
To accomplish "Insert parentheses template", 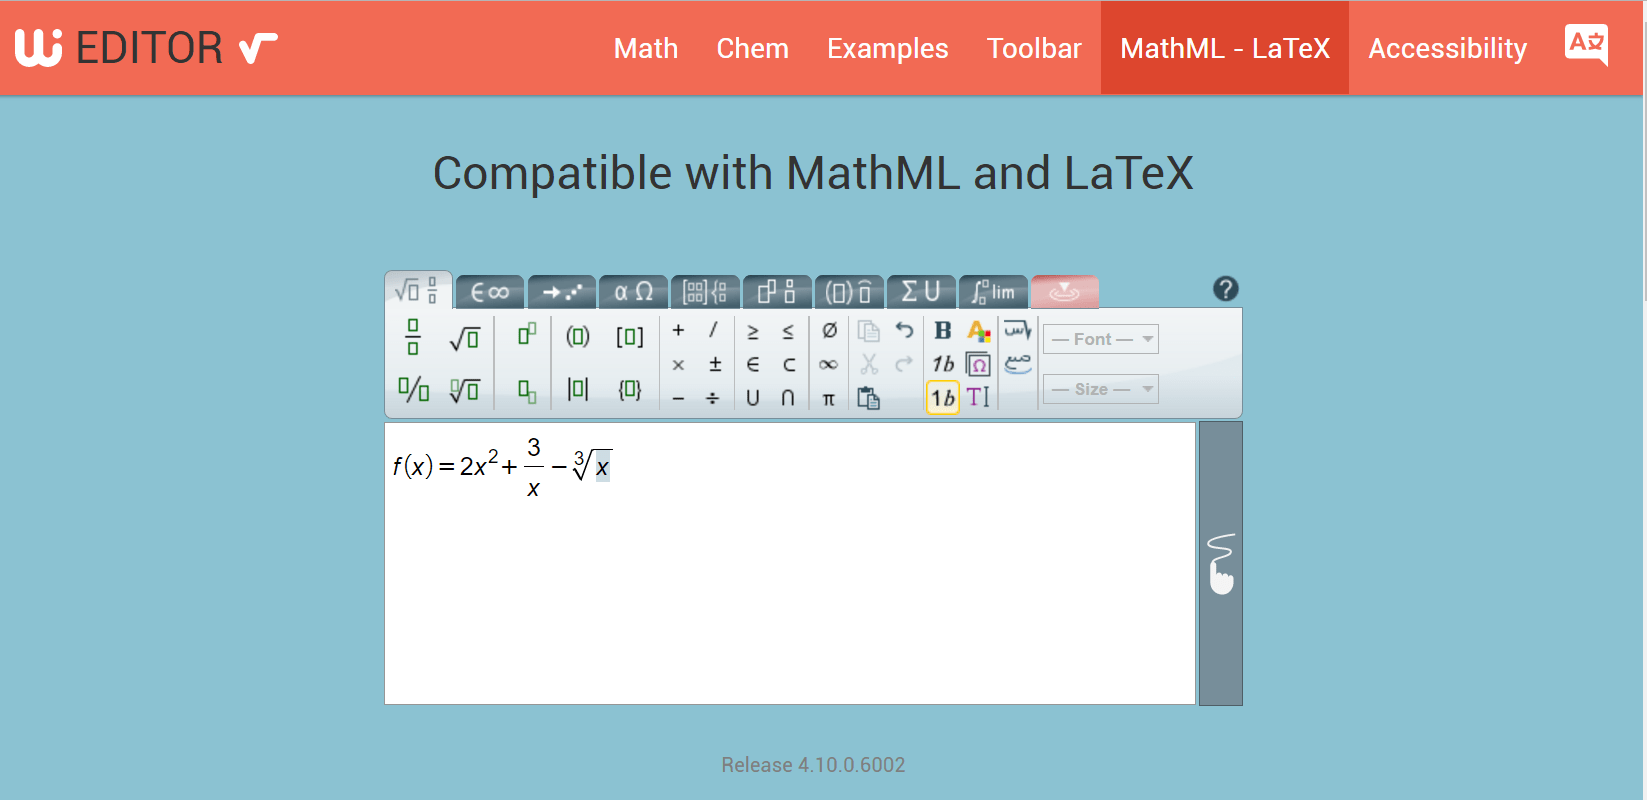I will 578,337.
